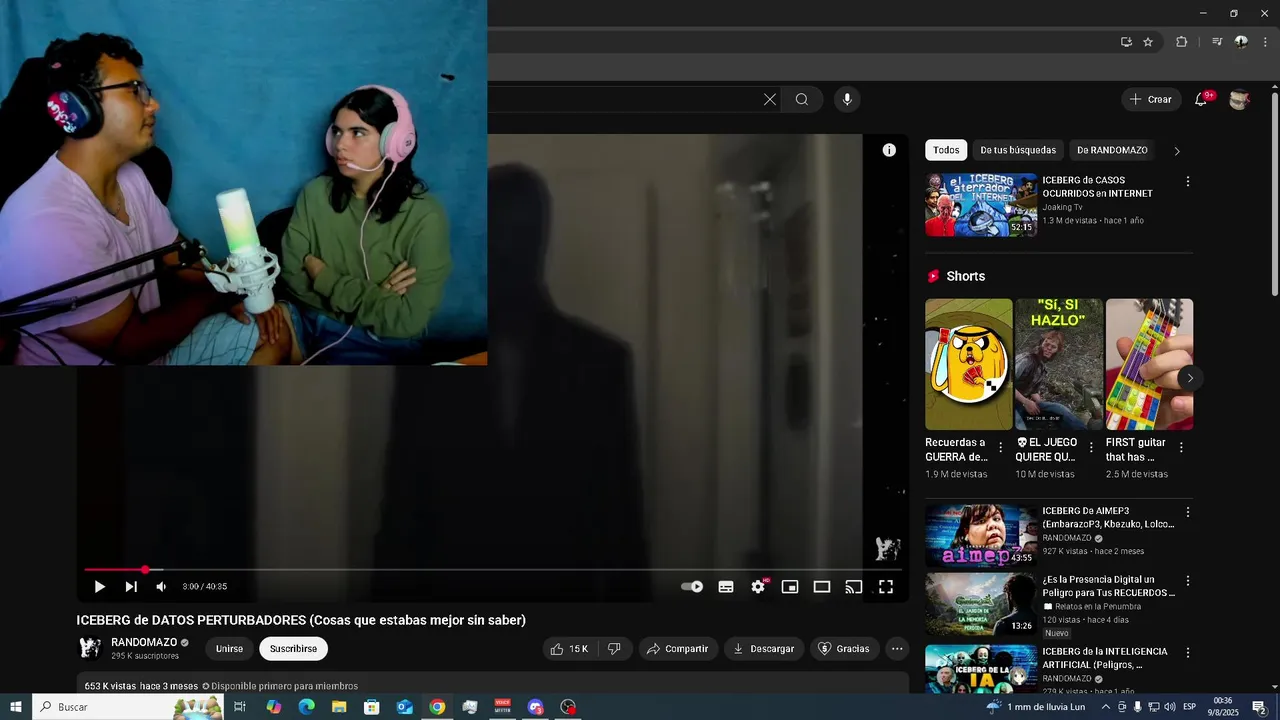The image size is (1280, 720).
Task: Skip to the next video
Action: pos(131,587)
